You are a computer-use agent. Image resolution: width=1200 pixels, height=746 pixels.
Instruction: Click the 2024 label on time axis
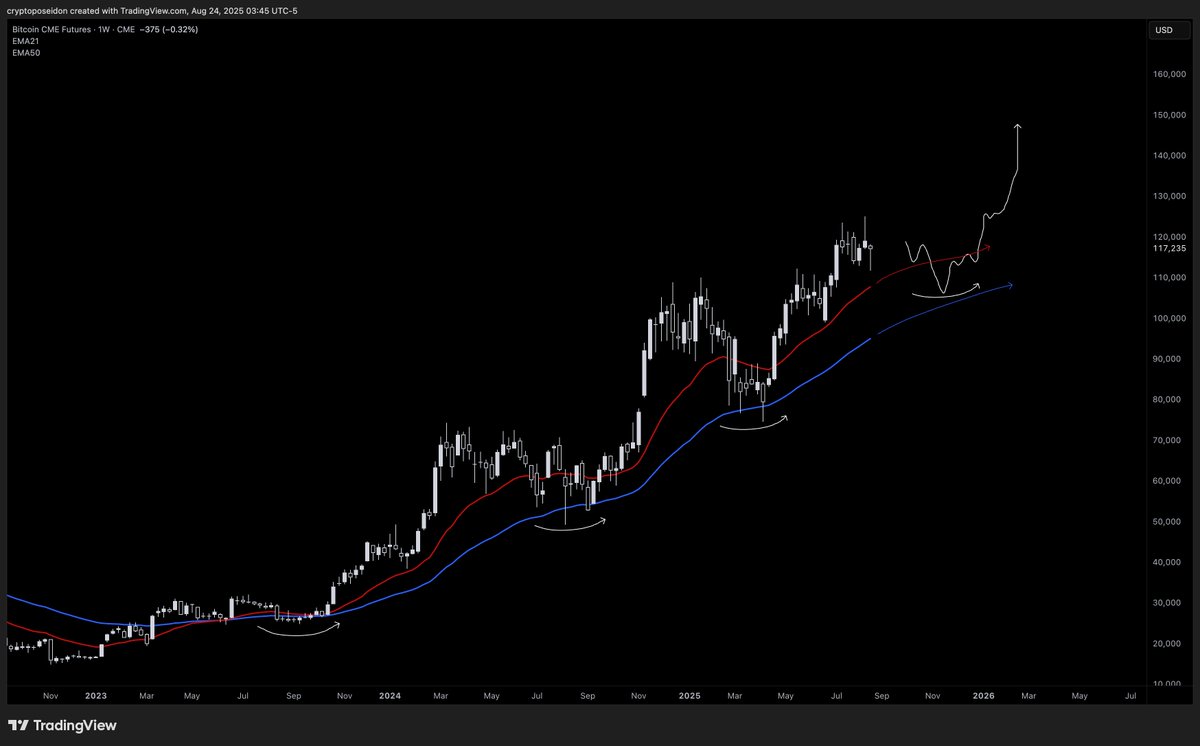point(390,695)
